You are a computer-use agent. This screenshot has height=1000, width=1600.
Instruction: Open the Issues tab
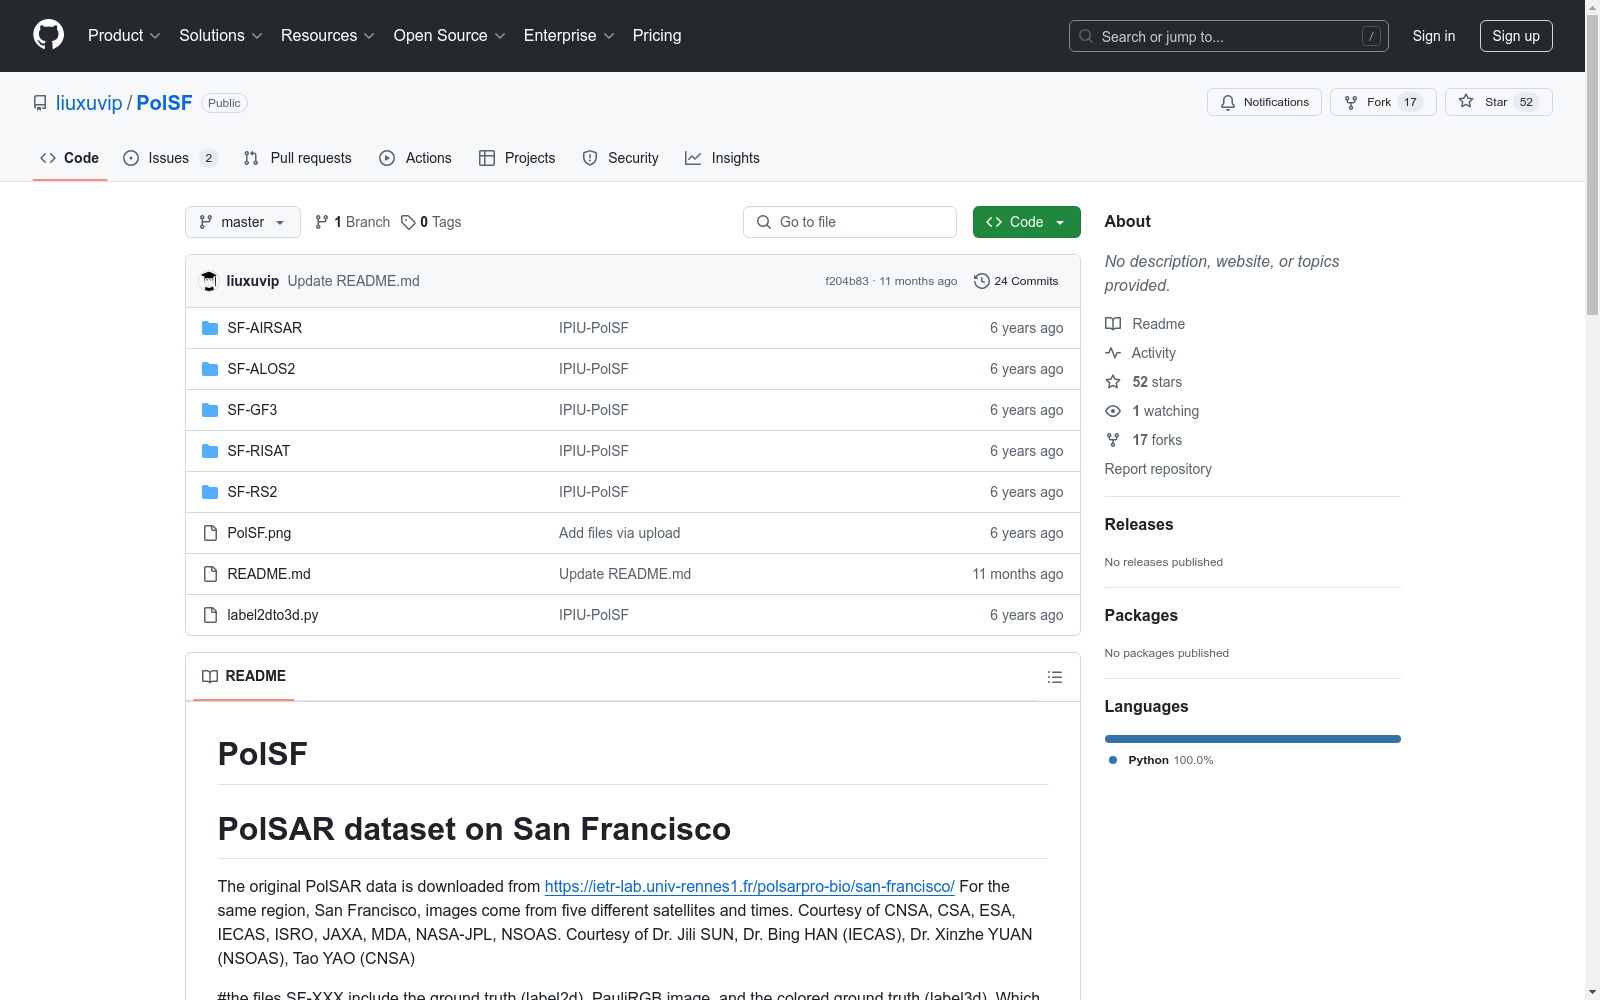coord(170,158)
